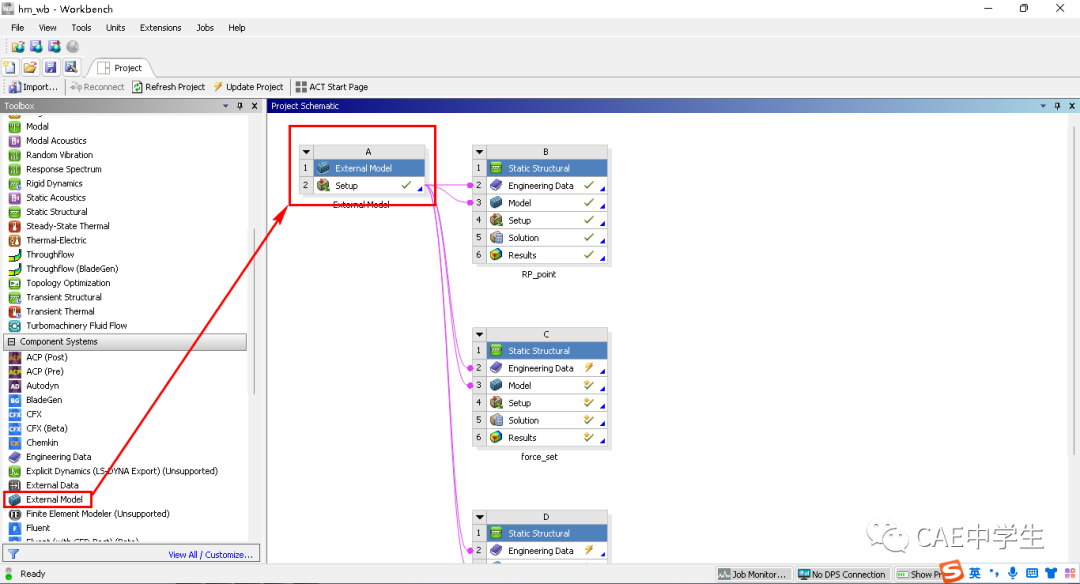Open the Sogou soft keyboard icon
1080x584 pixels.
[1032, 573]
